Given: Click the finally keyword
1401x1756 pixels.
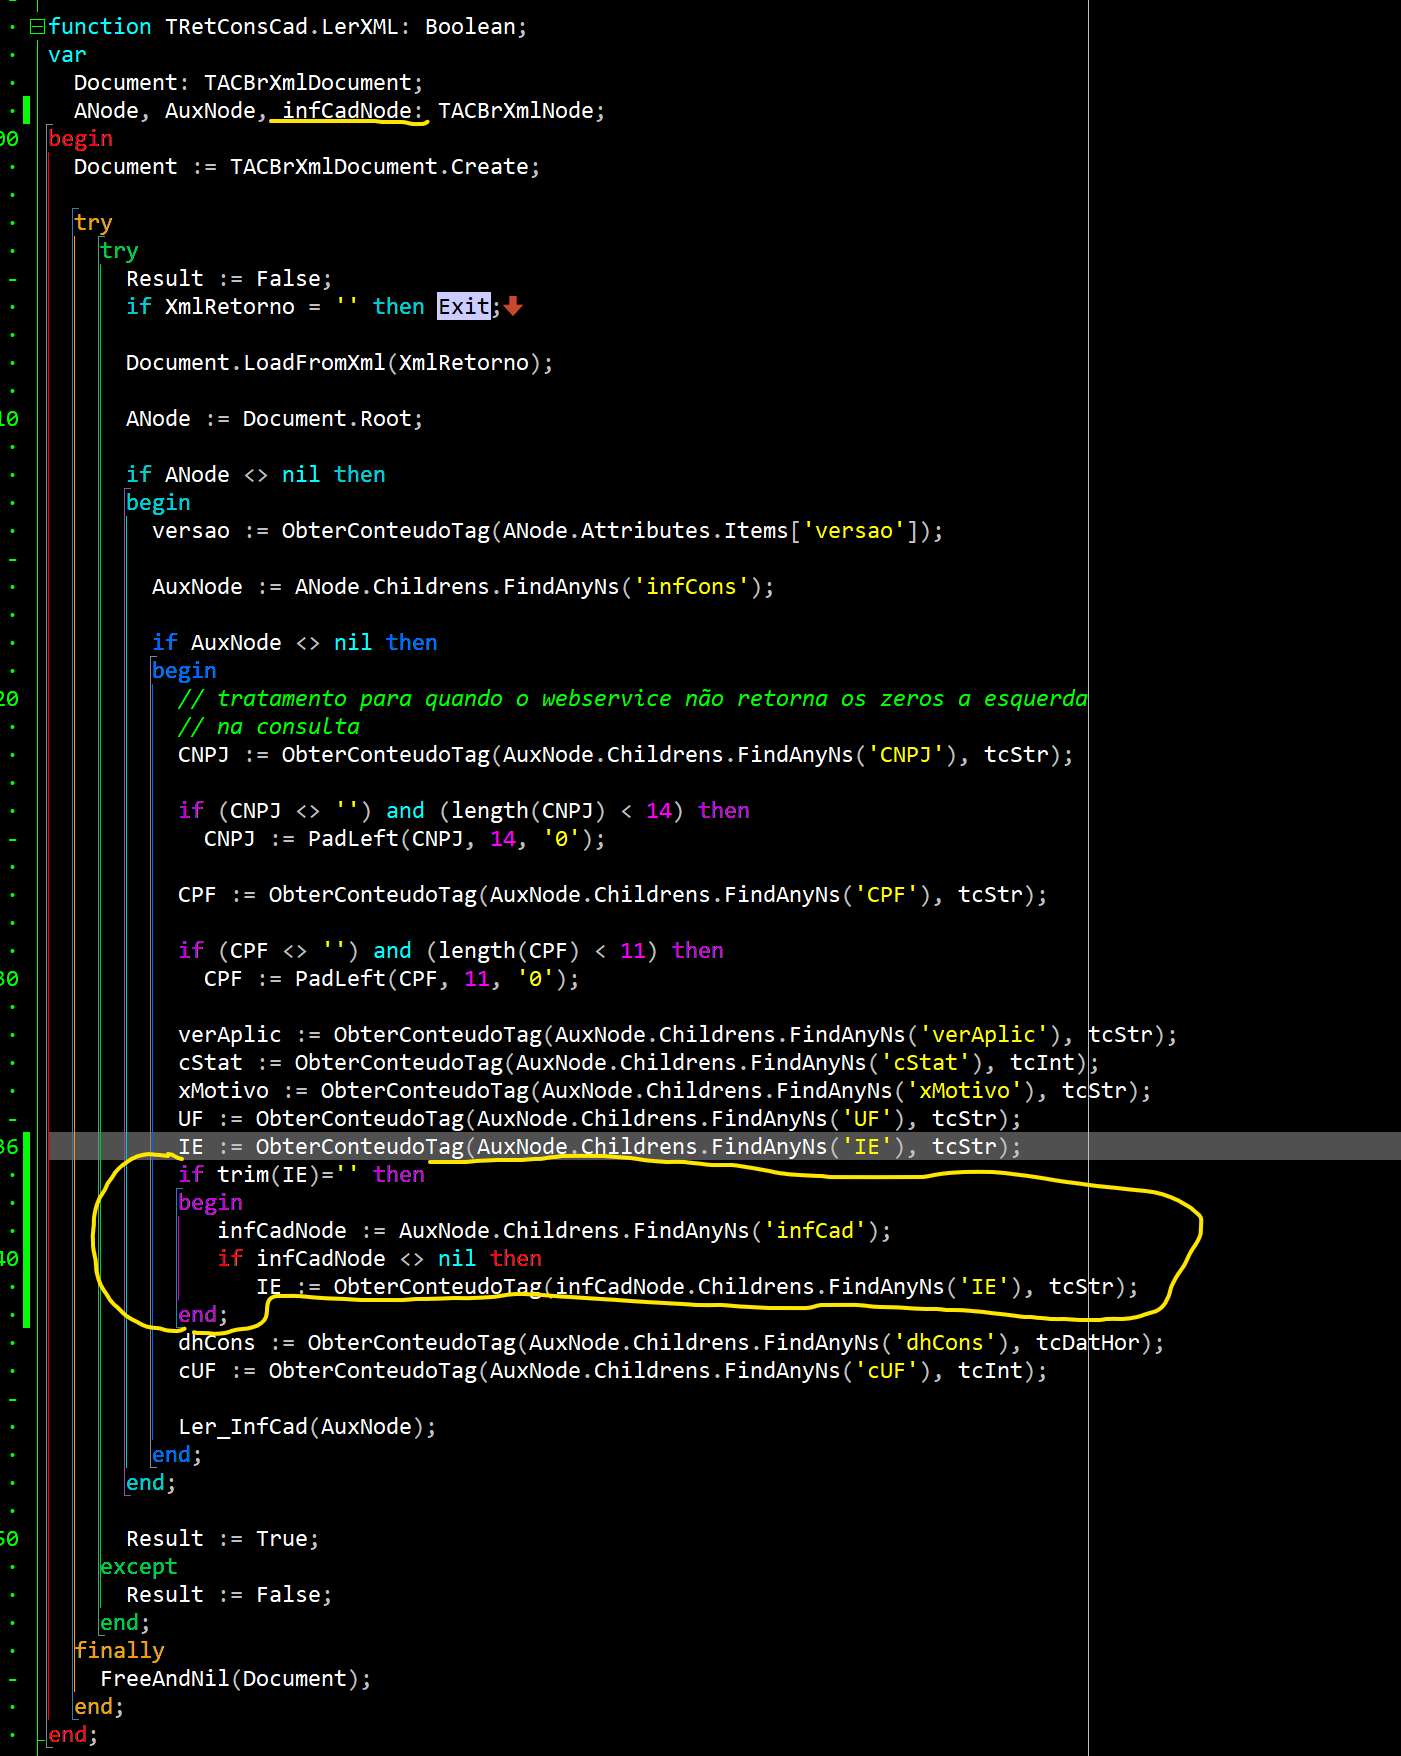Looking at the screenshot, I should pyautogui.click(x=119, y=1651).
